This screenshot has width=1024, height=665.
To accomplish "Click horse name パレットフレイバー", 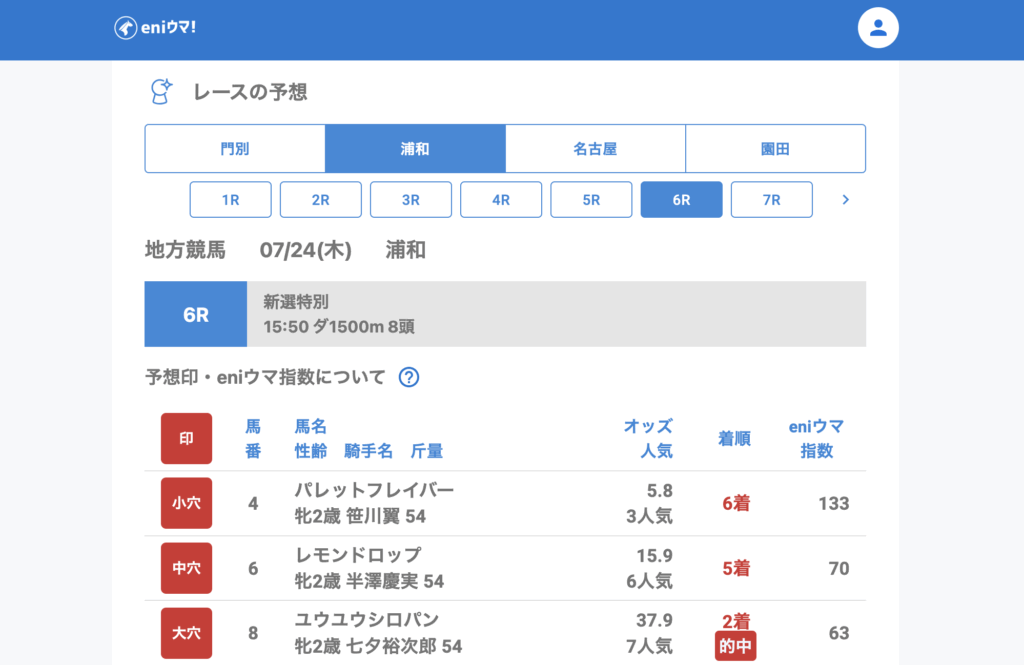I will (x=374, y=490).
